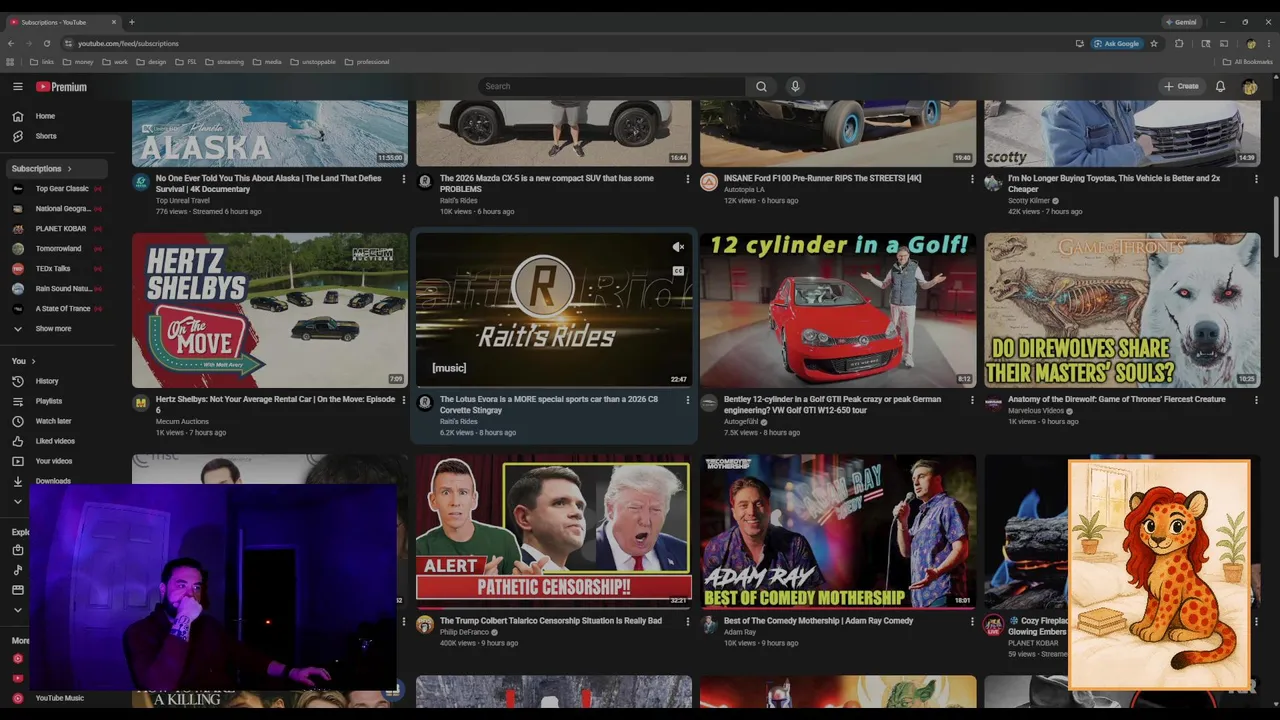Open the streaming bookmark folder
The height and width of the screenshot is (720, 1280).
tap(224, 62)
